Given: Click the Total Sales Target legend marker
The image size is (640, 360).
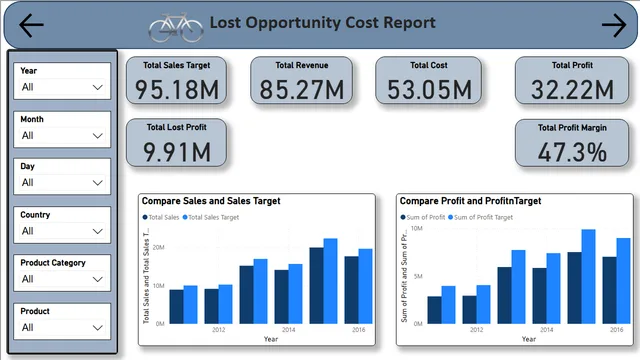Looking at the screenshot, I should click(x=185, y=218).
